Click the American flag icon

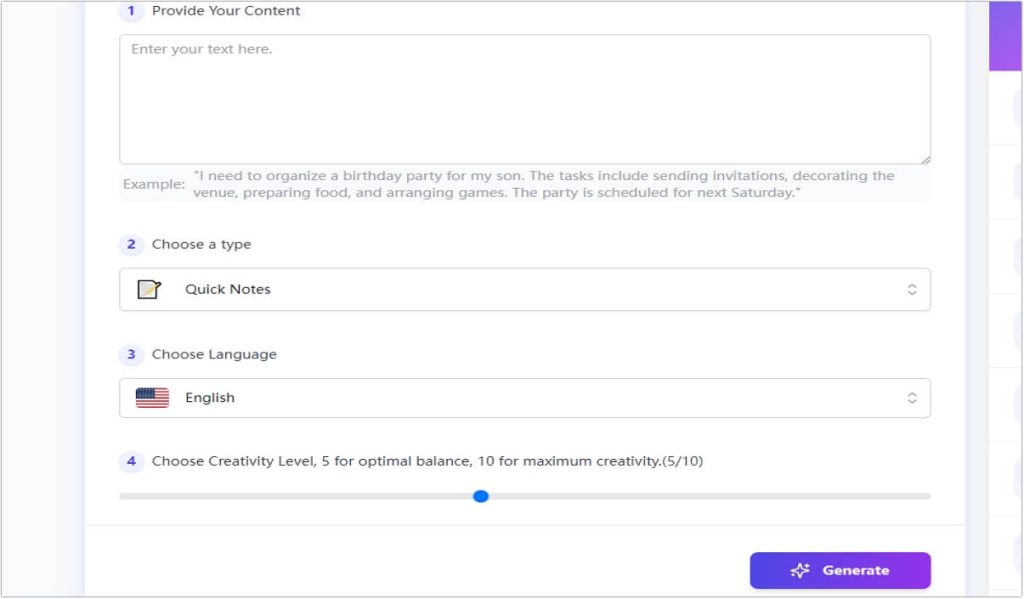coord(153,397)
